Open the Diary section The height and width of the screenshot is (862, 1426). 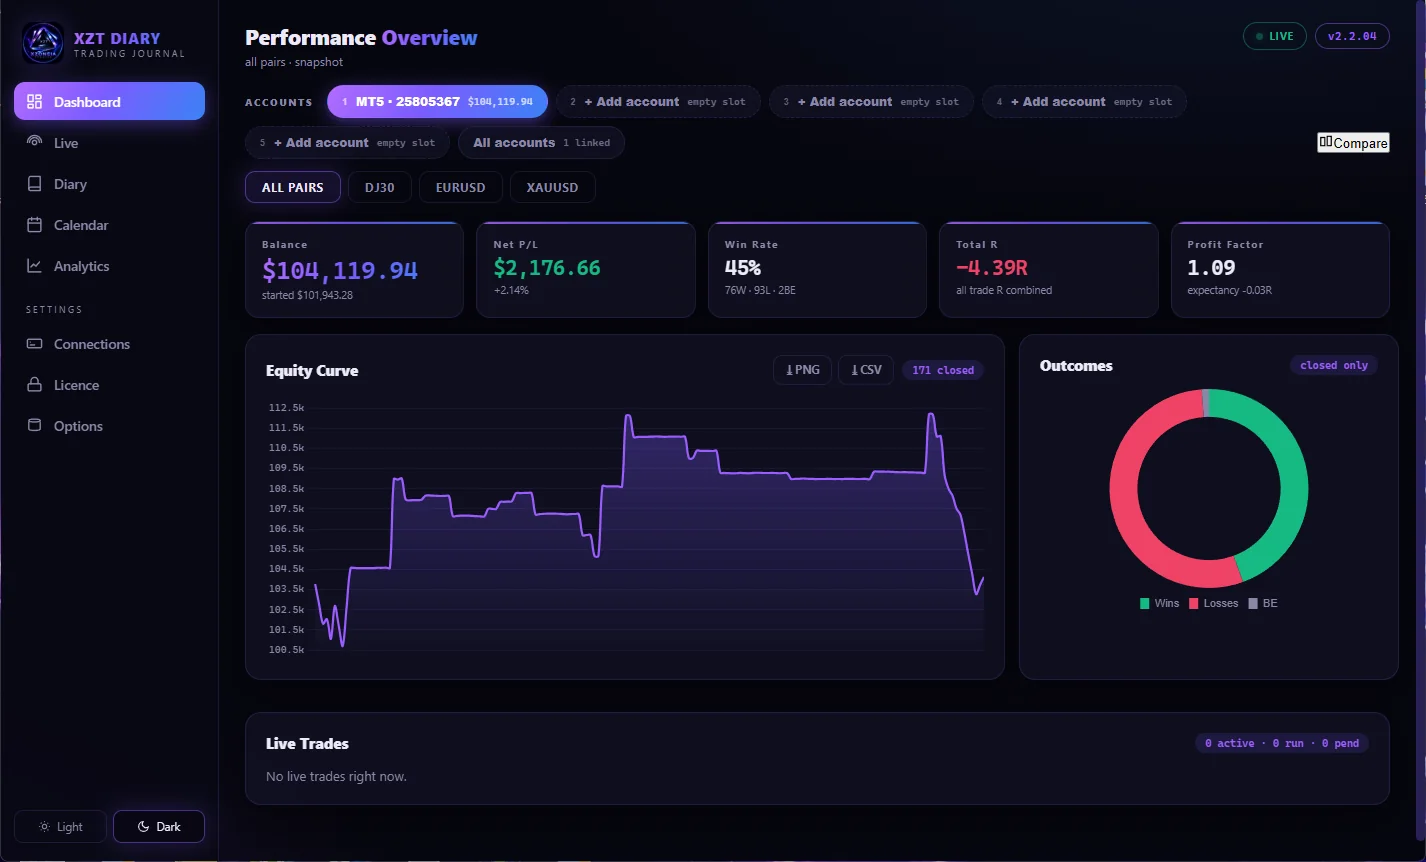(109, 184)
